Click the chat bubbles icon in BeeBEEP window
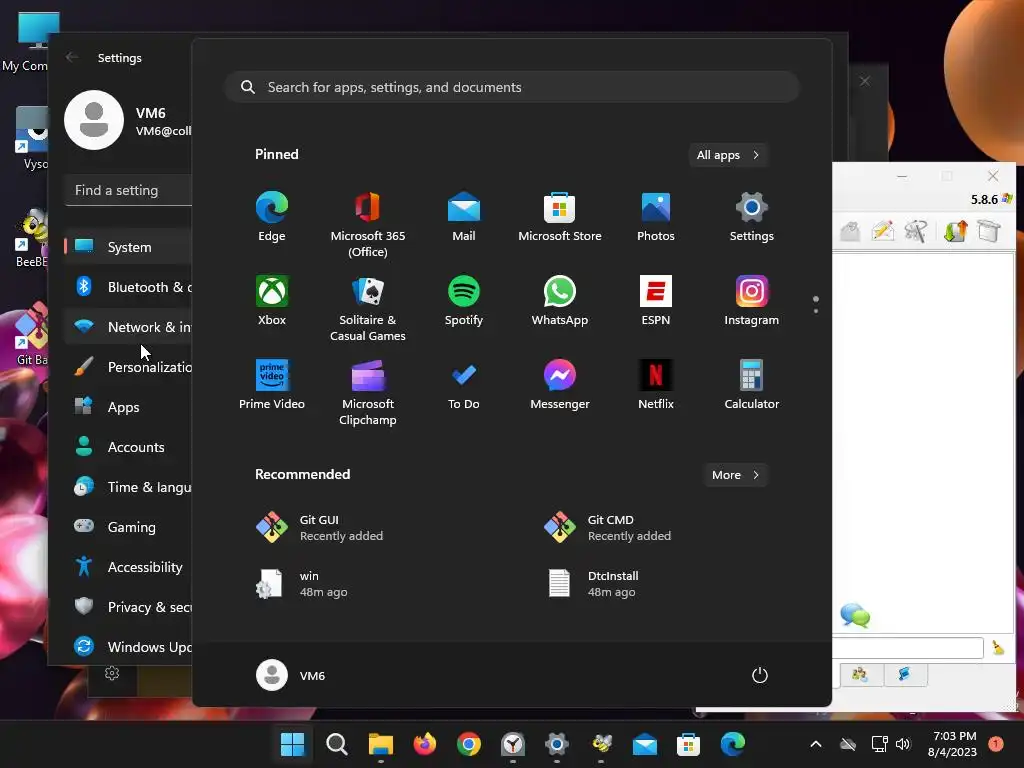This screenshot has height=768, width=1024. (855, 615)
